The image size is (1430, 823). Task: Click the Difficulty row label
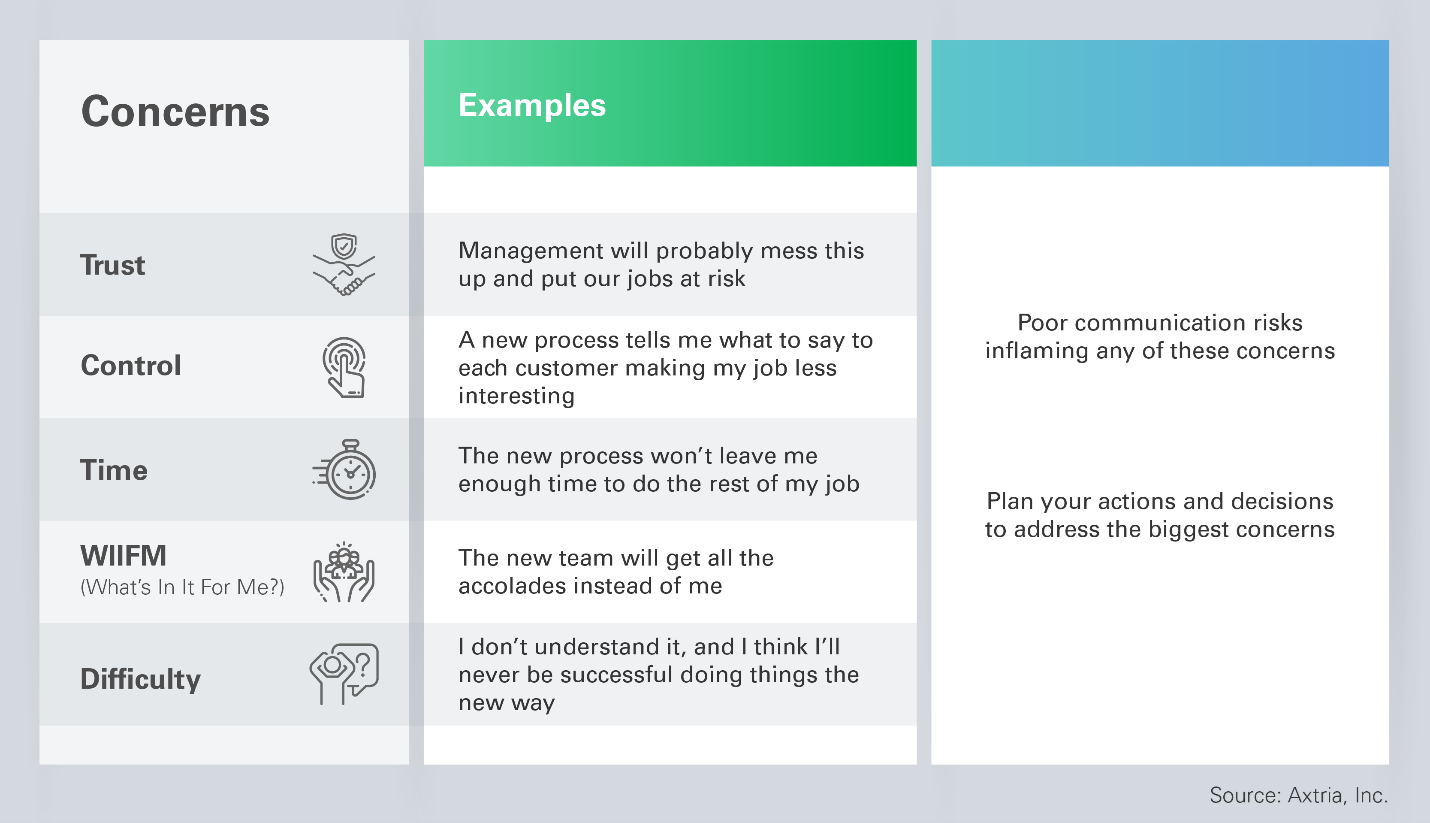coord(140,679)
